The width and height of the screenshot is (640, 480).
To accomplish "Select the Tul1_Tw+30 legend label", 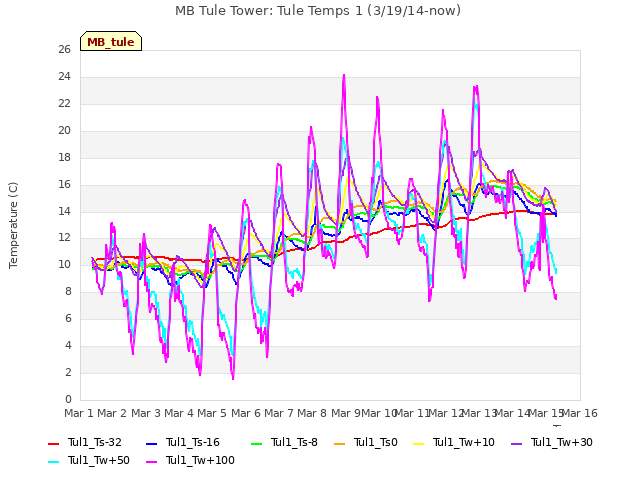I will [562, 442].
